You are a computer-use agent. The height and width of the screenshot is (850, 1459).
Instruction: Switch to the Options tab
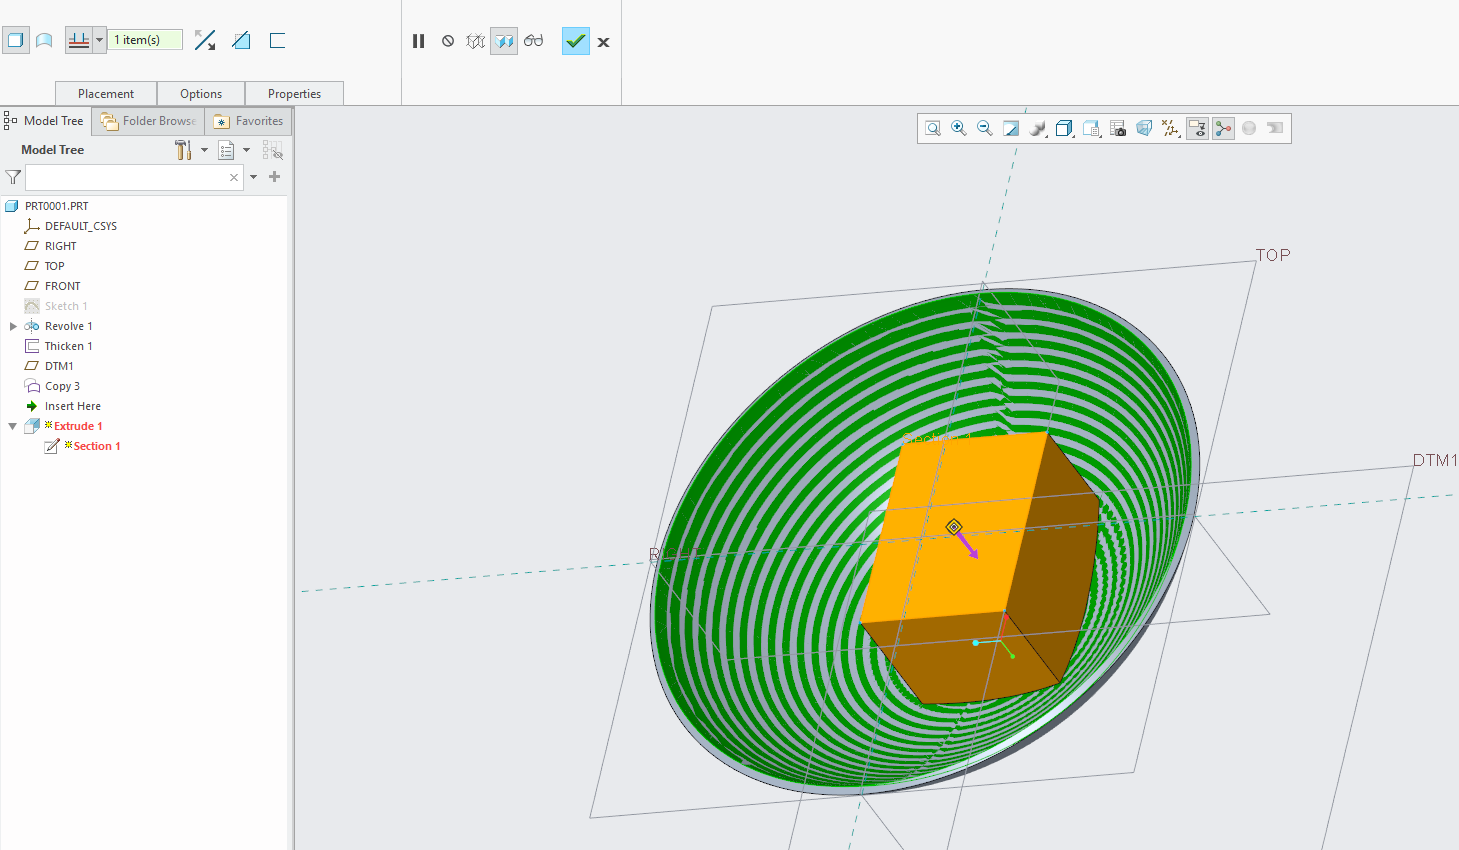(201, 93)
